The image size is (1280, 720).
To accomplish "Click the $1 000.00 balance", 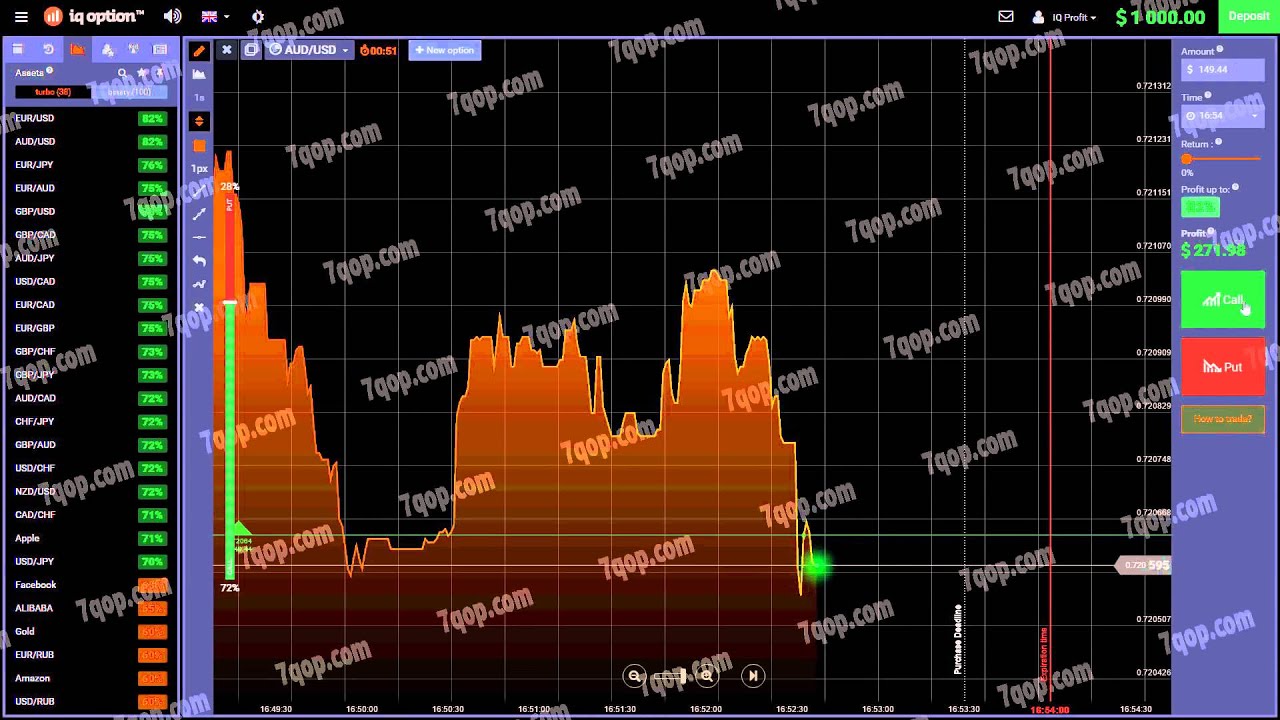I will coord(1160,16).
